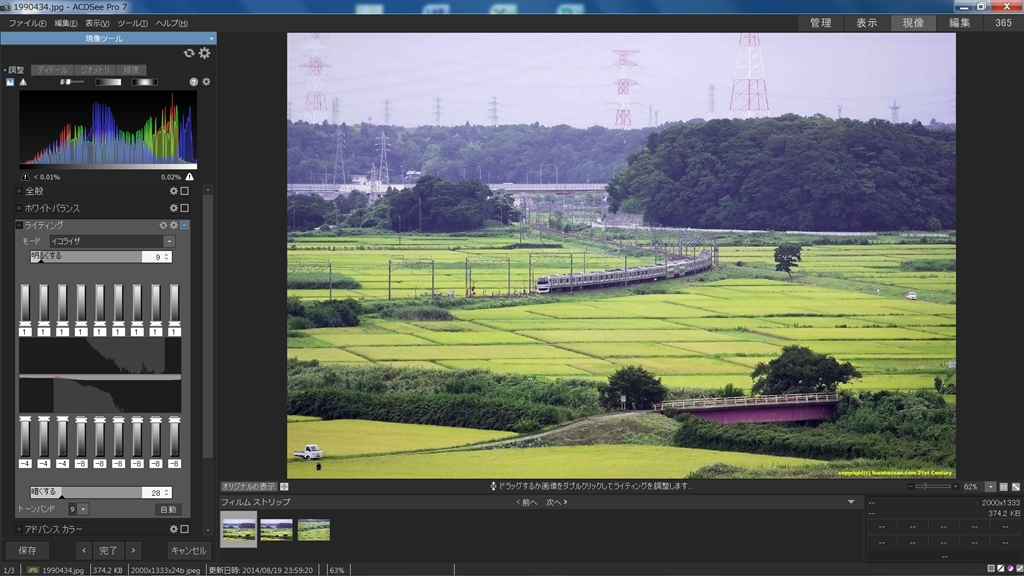Go to next image with right arrow button

click(133, 551)
